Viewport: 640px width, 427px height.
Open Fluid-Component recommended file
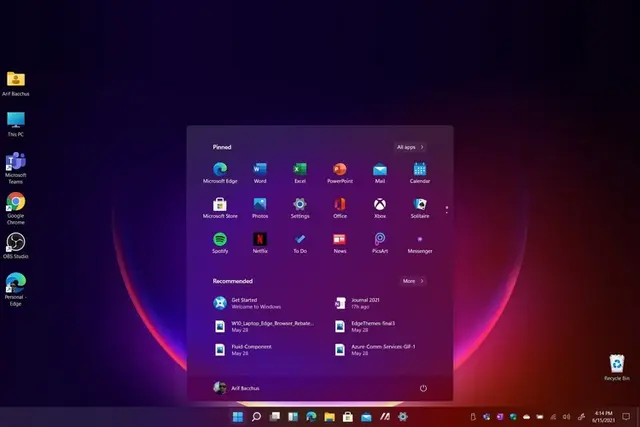click(x=242, y=349)
